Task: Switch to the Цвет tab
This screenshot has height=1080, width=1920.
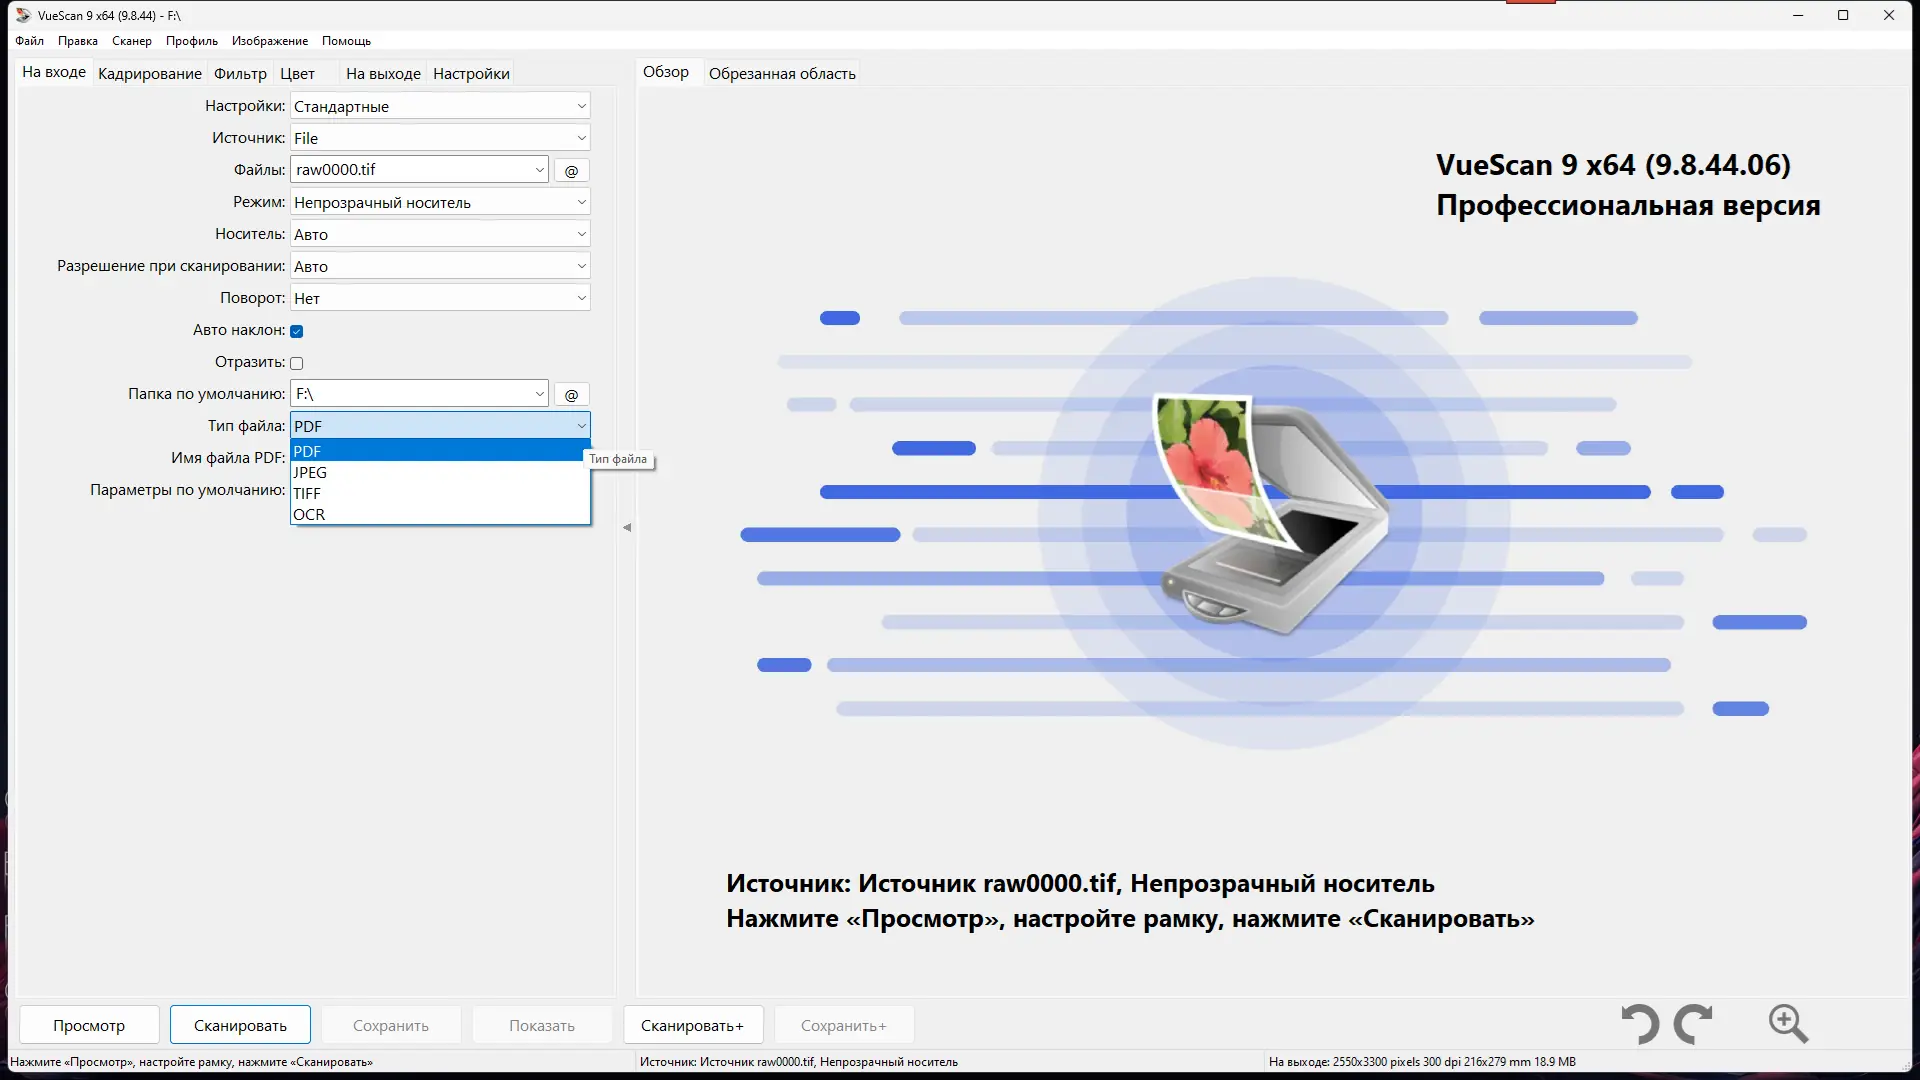Action: click(x=297, y=73)
